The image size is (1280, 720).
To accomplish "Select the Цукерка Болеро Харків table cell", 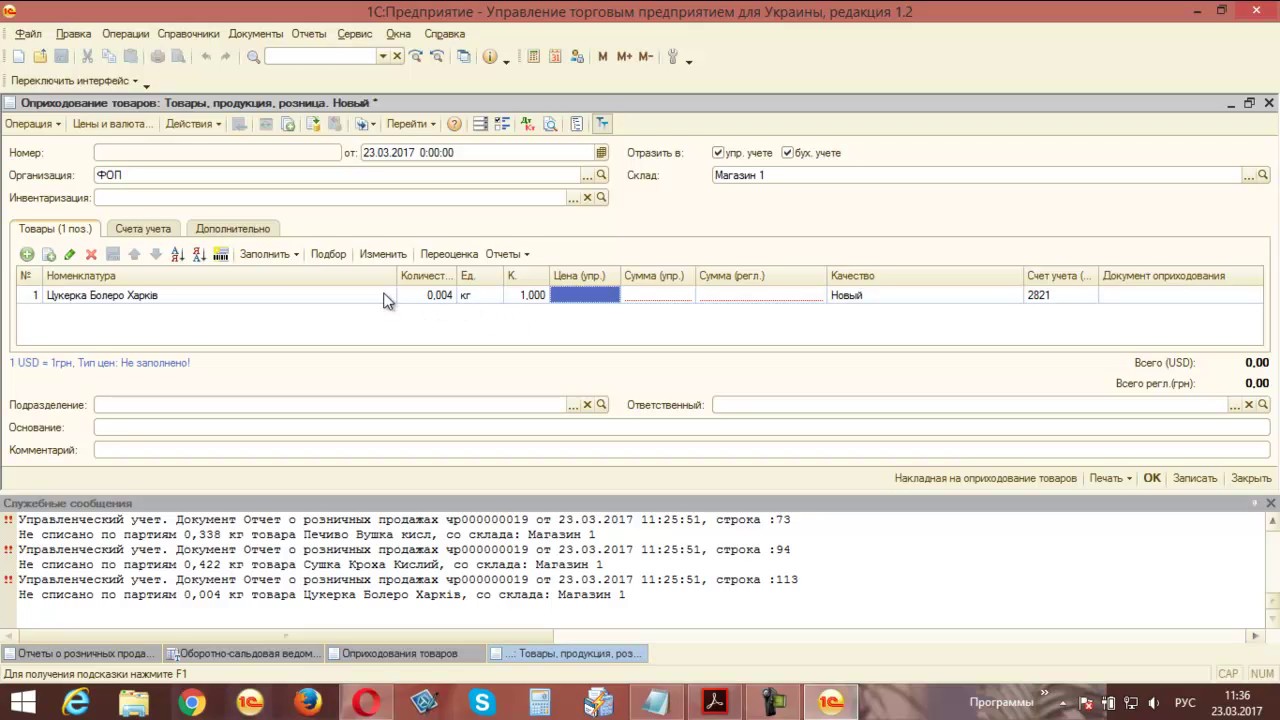I will click(220, 296).
